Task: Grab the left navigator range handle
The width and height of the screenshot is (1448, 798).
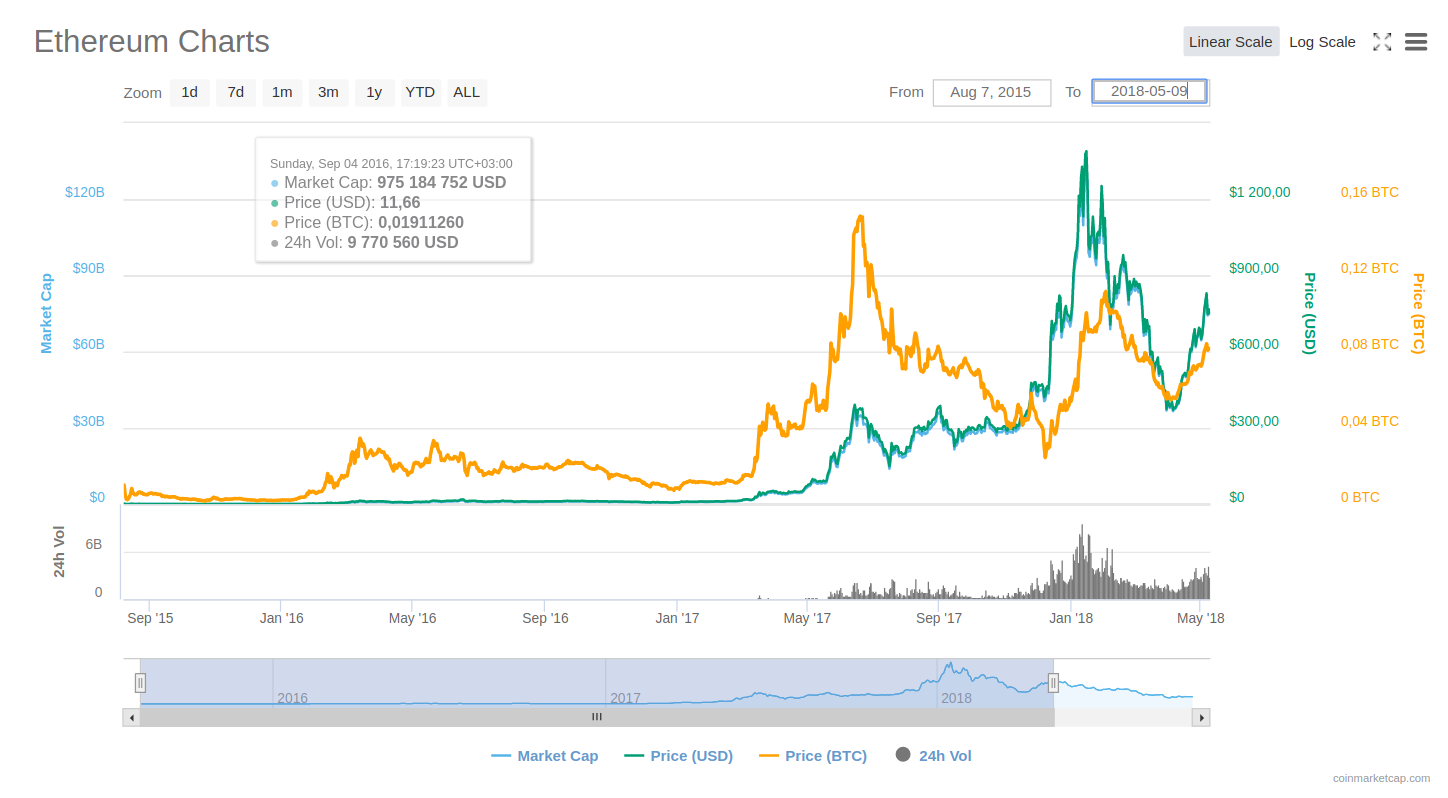Action: click(140, 683)
